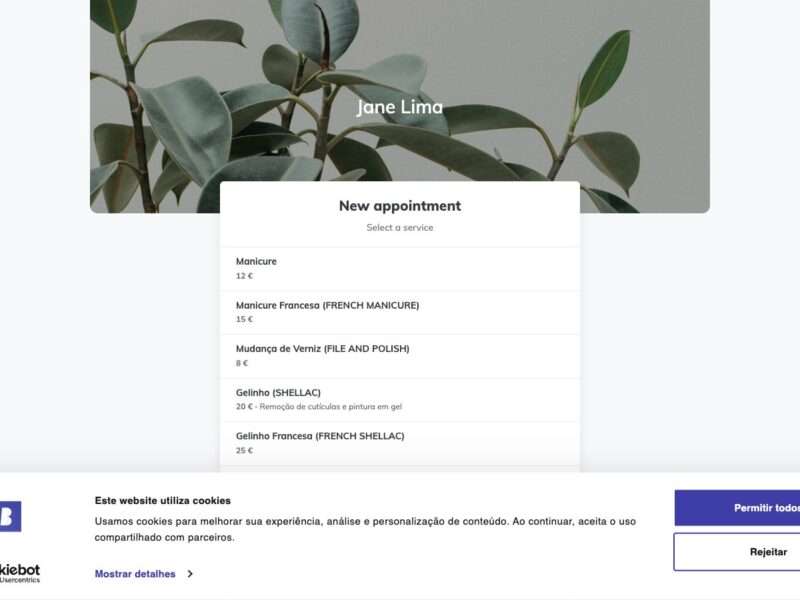Viewport: 800px width, 600px height.
Task: Open the Mostrar detalhes link
Action: click(x=135, y=574)
